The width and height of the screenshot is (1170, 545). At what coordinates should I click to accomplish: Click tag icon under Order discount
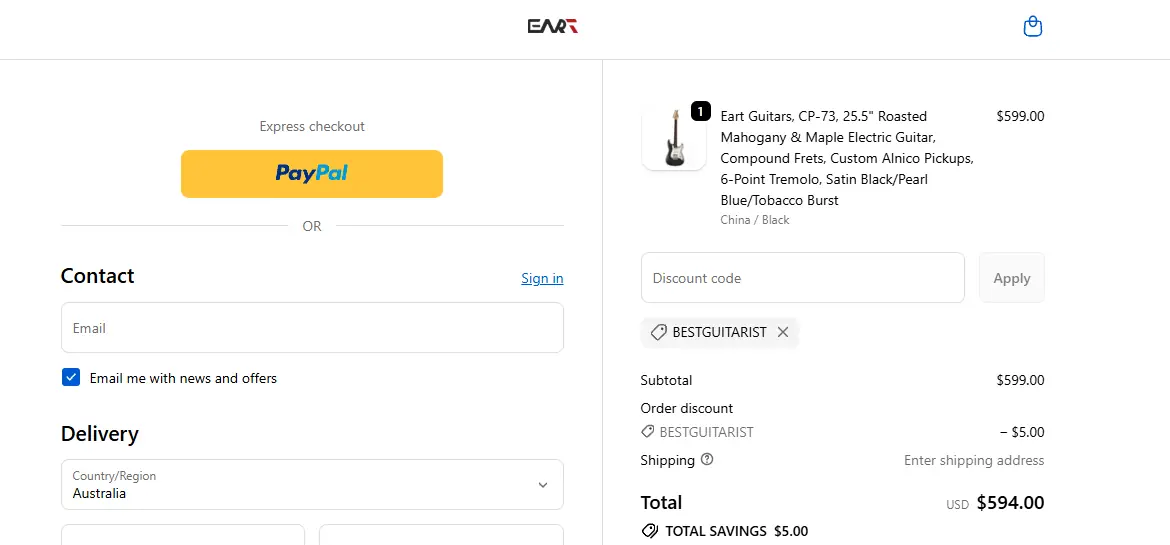pos(648,432)
